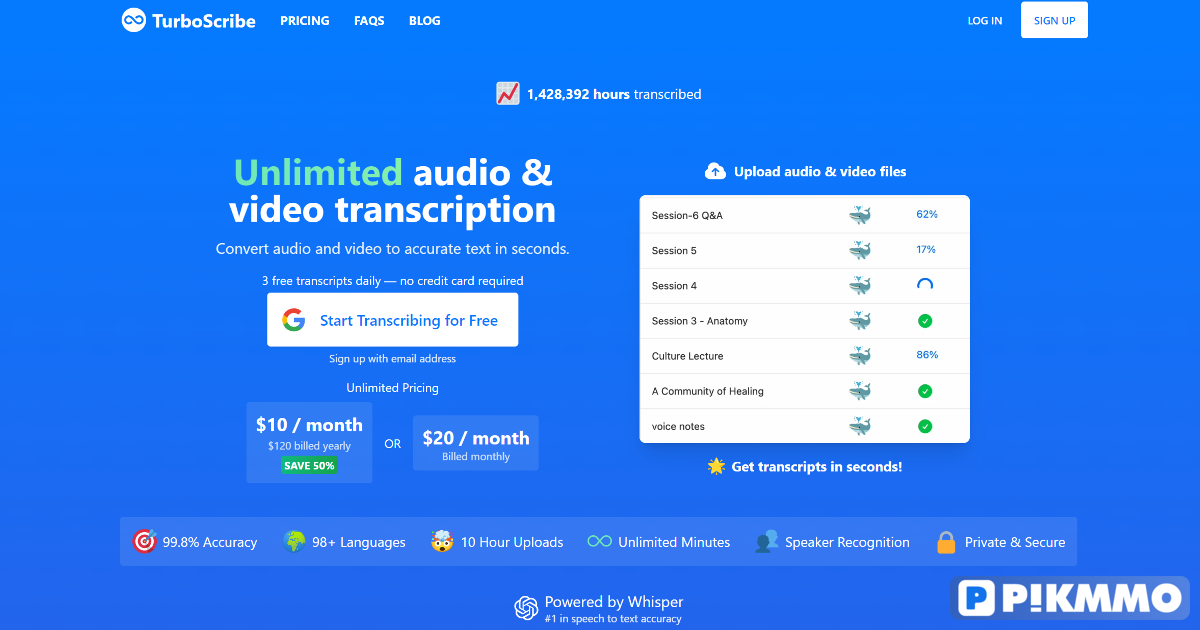The height and width of the screenshot is (630, 1200).
Task: Click the speakers icon for Speaker Recognition
Action: [x=767, y=541]
